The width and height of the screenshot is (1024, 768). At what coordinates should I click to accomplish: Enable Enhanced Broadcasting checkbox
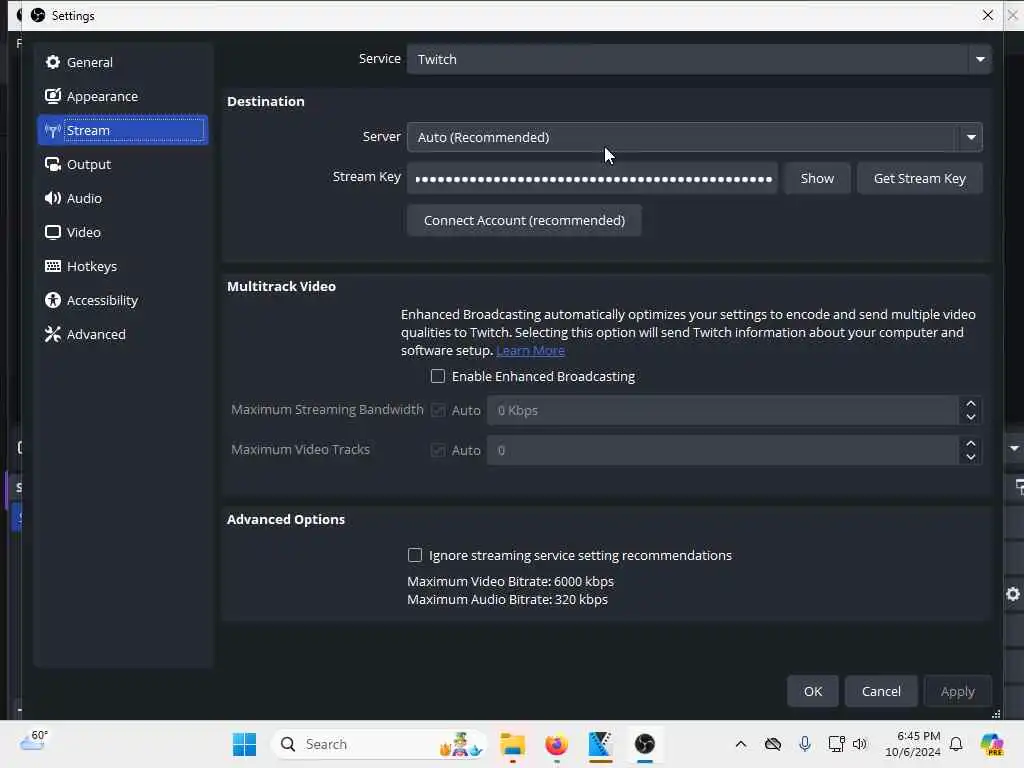(438, 376)
